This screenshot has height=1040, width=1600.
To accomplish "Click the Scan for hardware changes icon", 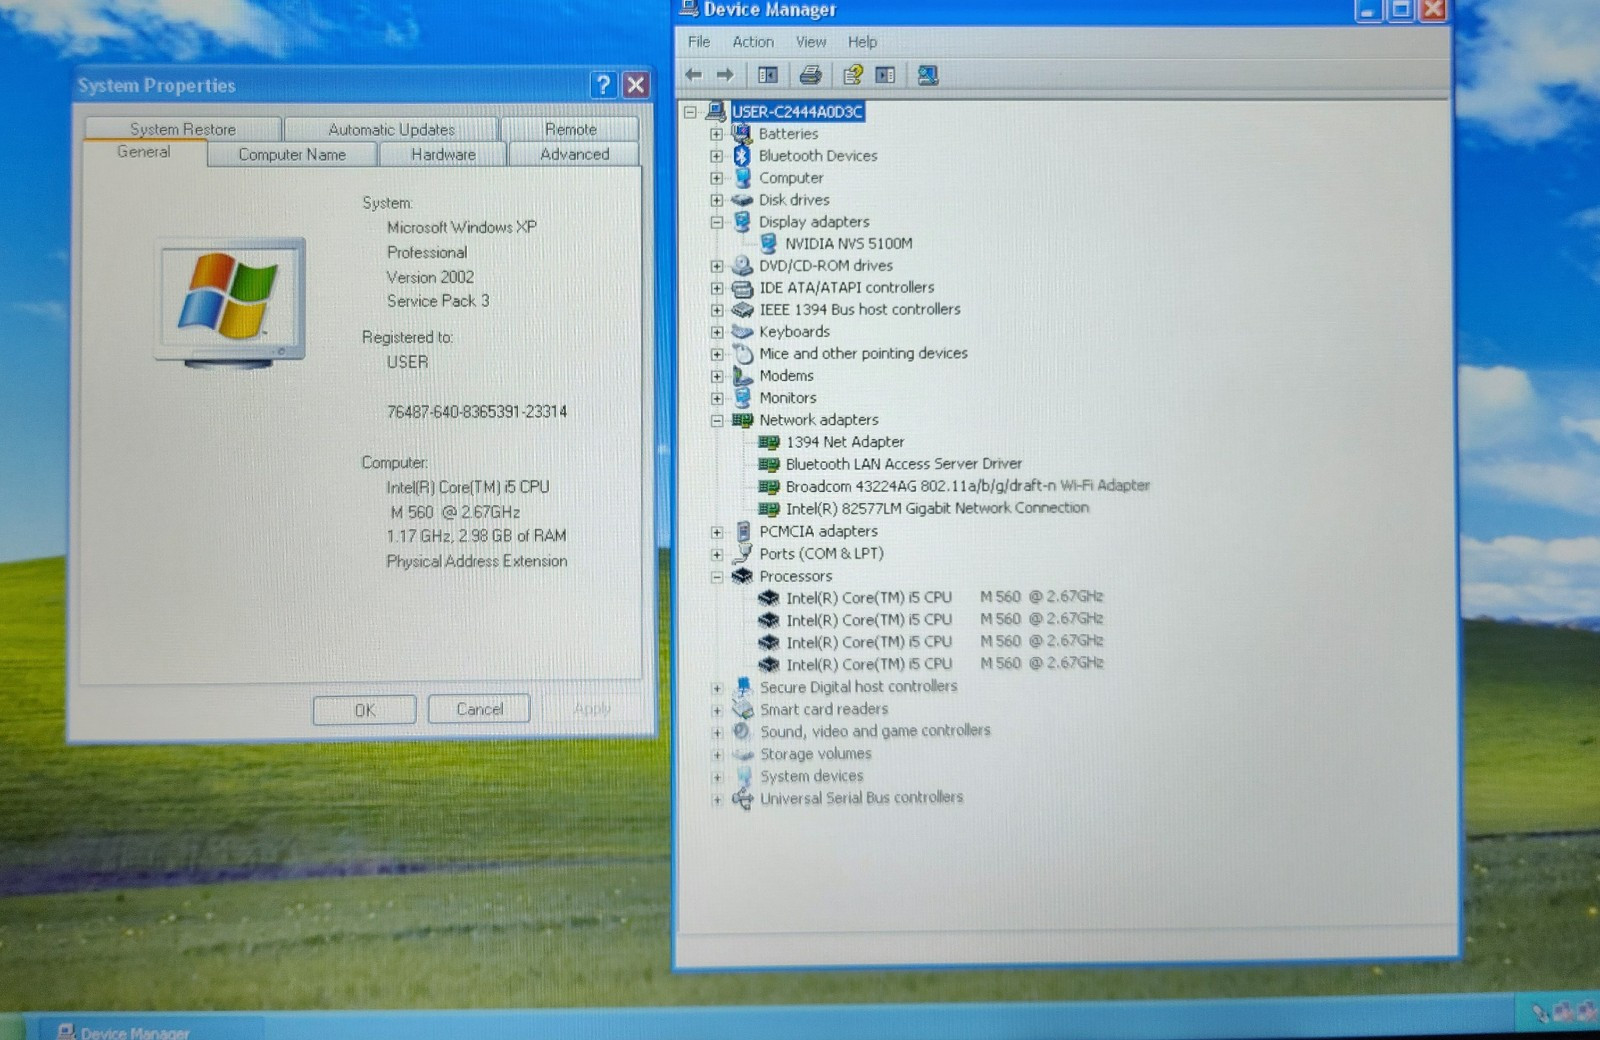I will pyautogui.click(x=928, y=75).
